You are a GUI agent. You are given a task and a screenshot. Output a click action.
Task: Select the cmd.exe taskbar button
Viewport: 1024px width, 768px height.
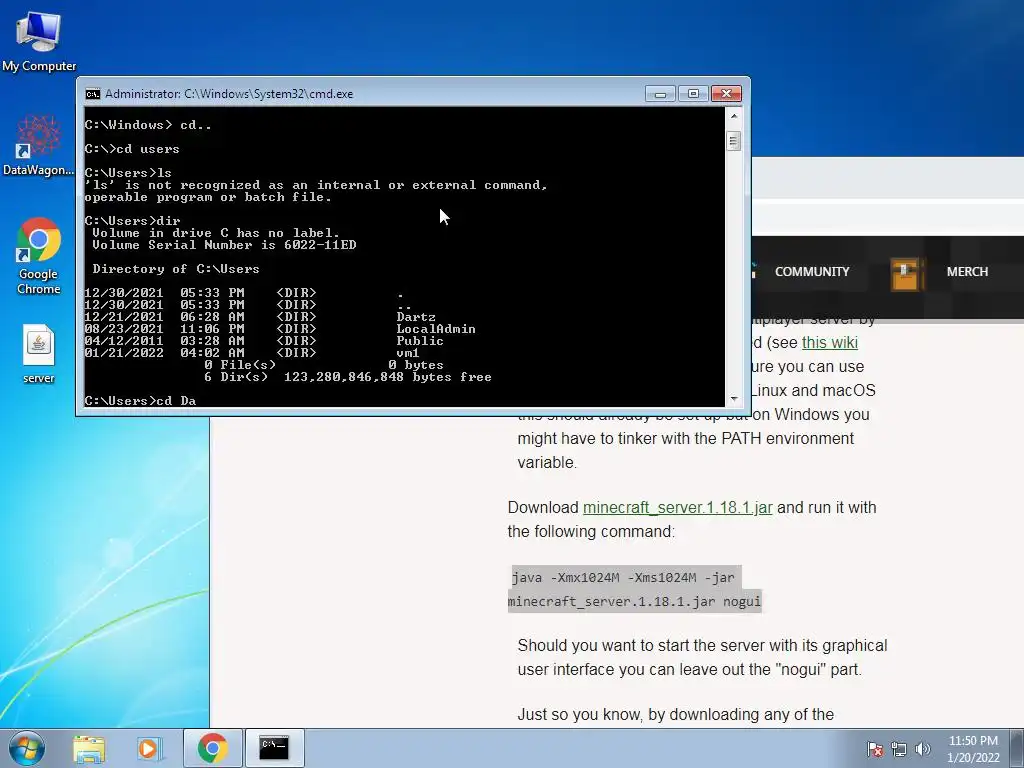coord(274,748)
